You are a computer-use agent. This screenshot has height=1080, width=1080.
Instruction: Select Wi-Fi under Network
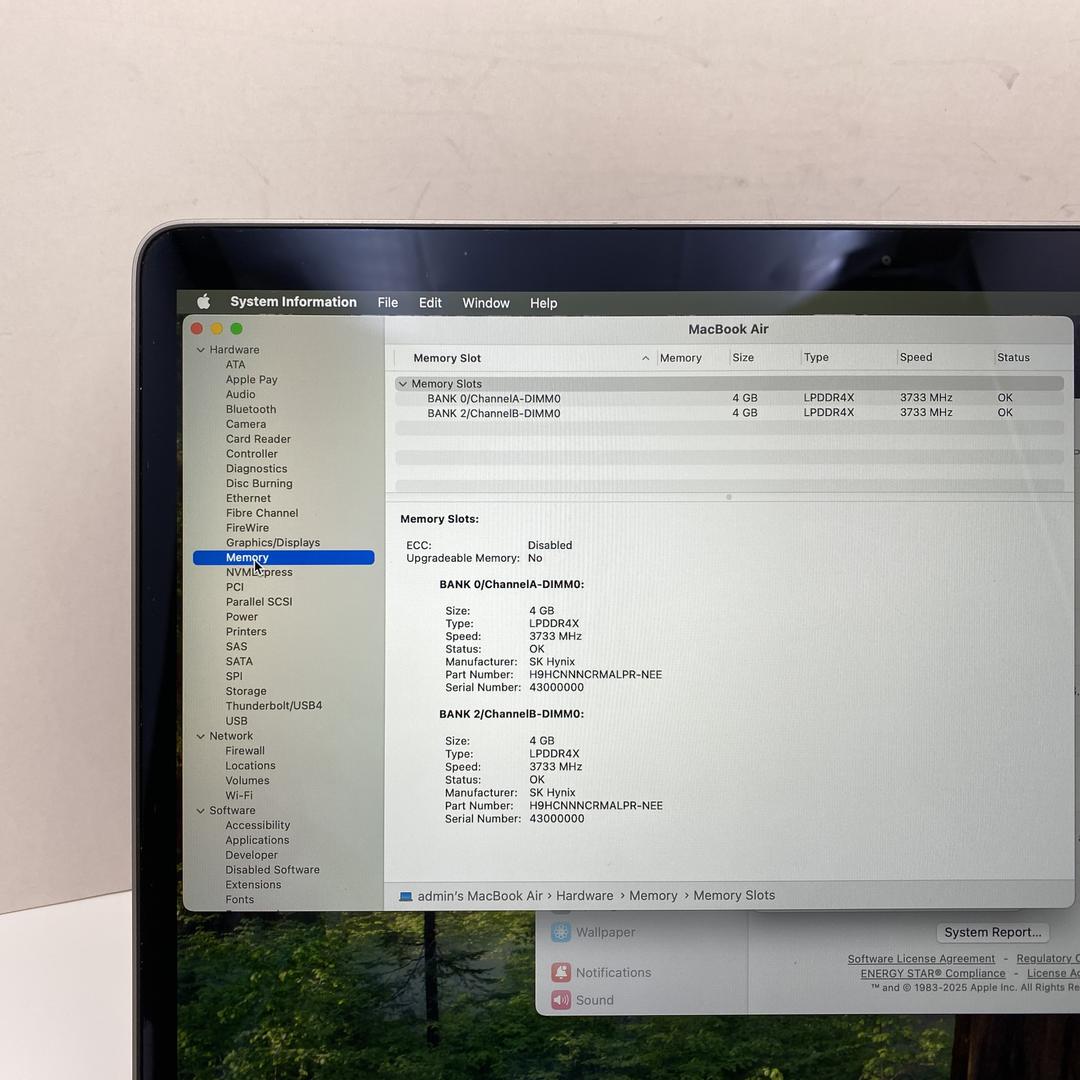239,796
